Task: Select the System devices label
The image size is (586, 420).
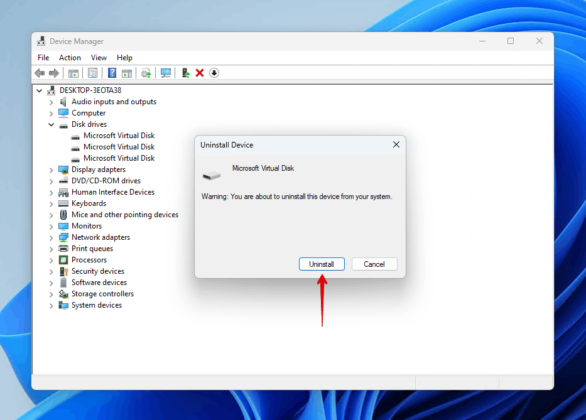Action: pos(96,305)
